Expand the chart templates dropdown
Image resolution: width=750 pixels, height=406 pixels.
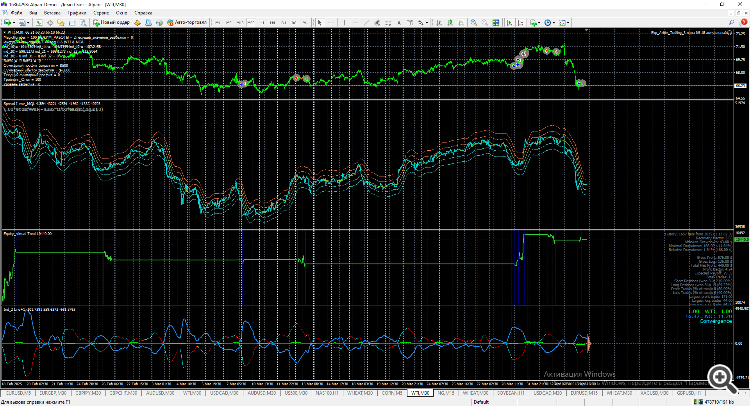pyautogui.click(x=568, y=22)
